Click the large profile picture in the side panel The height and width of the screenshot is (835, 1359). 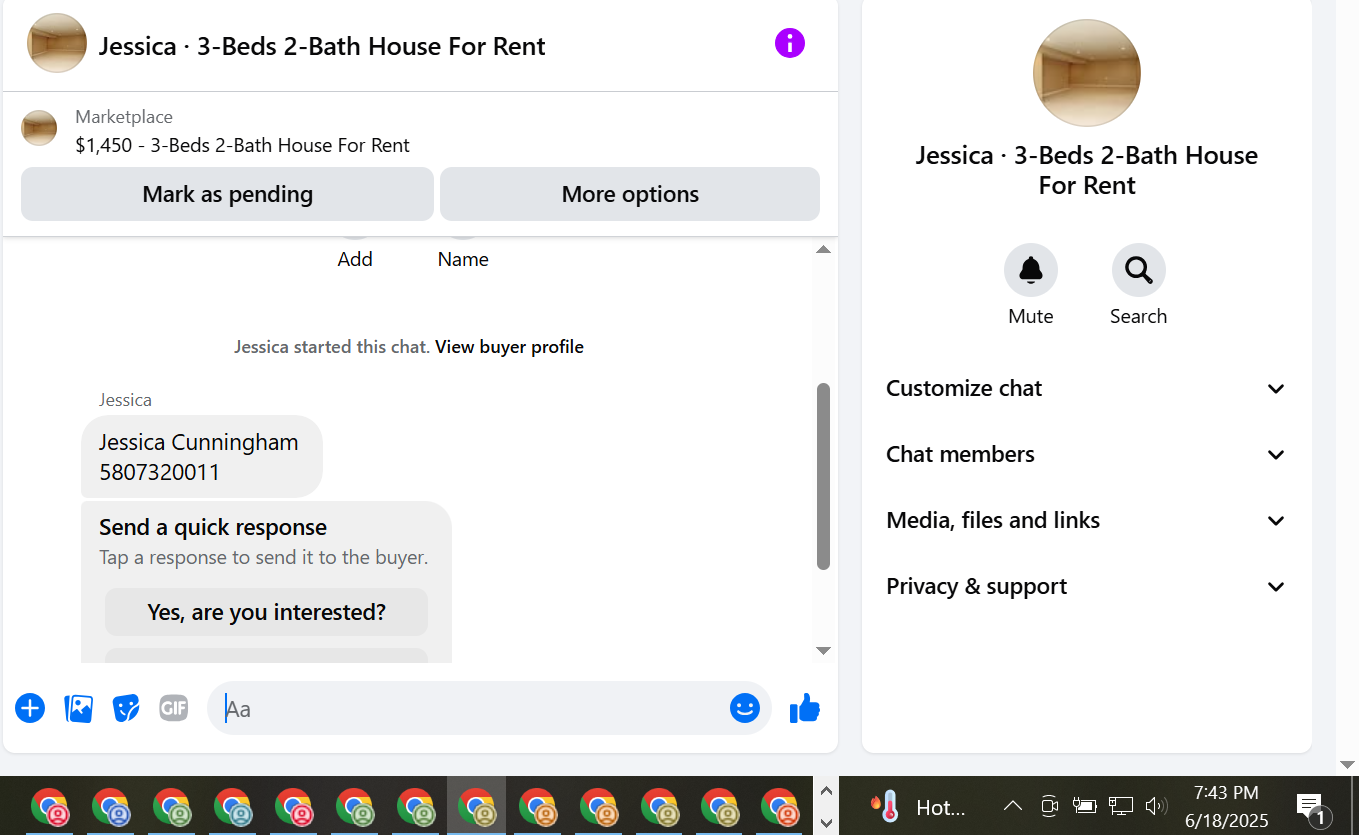[x=1087, y=73]
